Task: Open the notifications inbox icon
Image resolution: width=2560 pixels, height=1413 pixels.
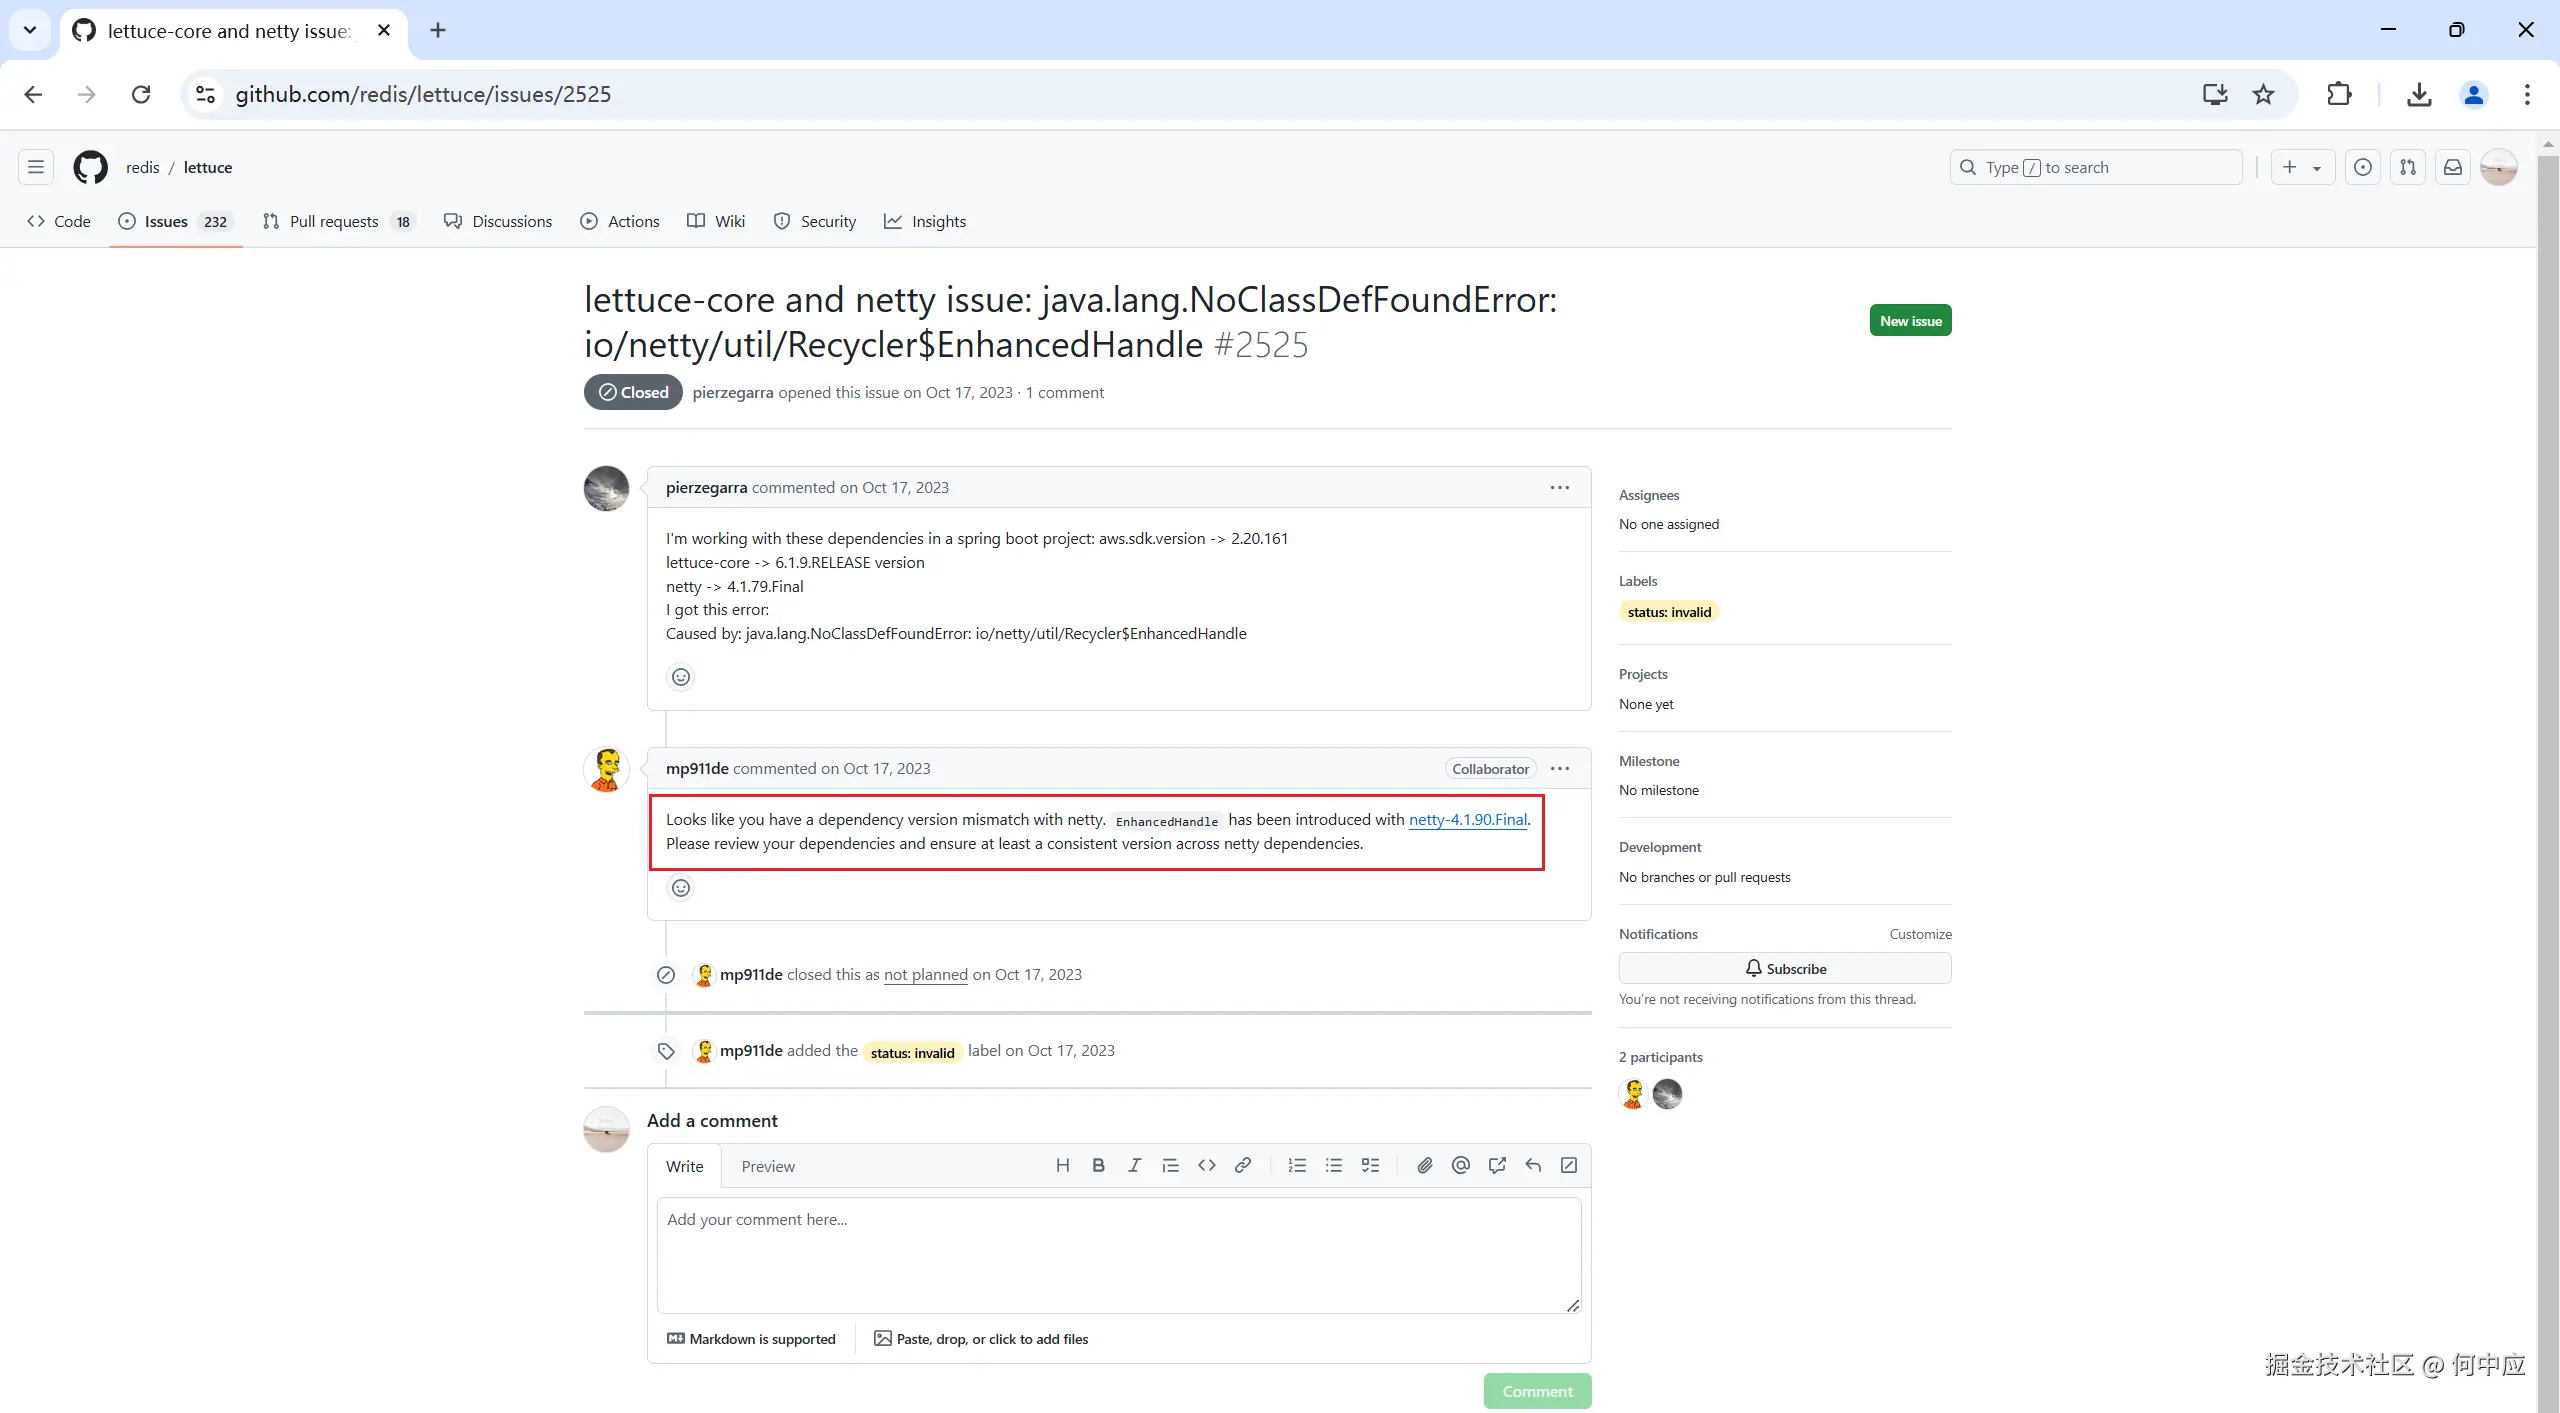Action: point(2453,167)
